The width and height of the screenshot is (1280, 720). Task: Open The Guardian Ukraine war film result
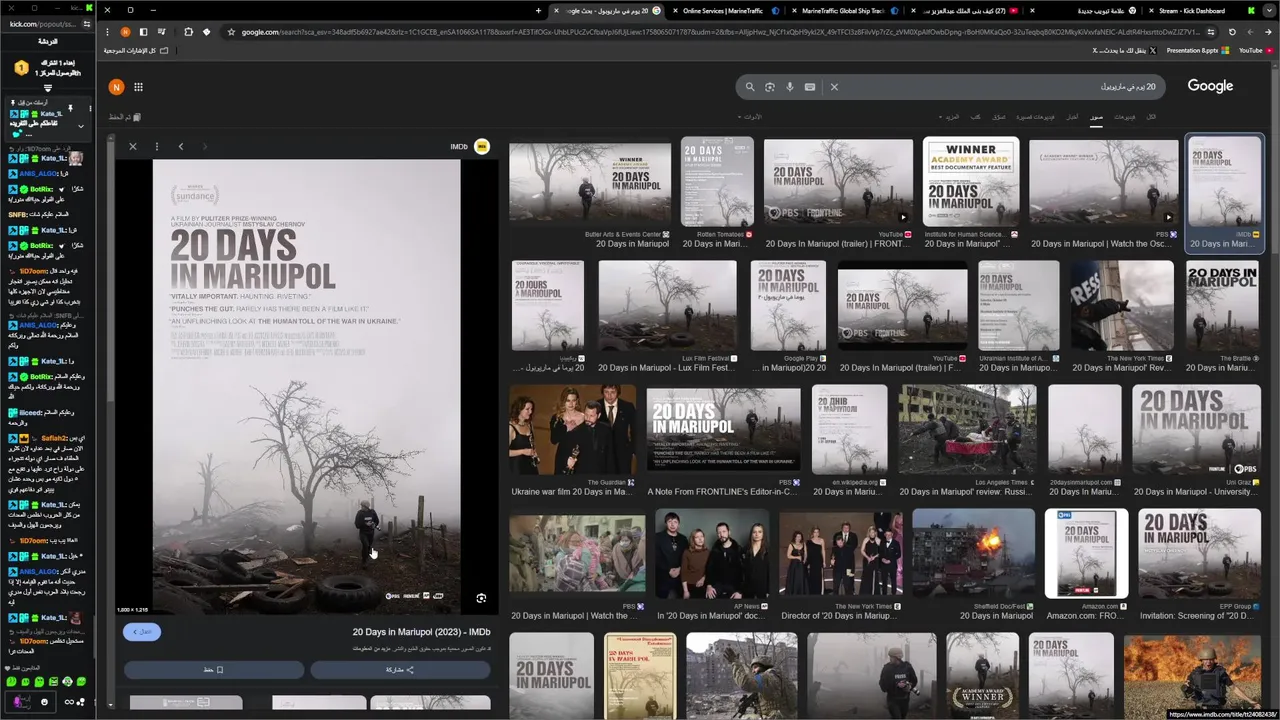(572, 430)
